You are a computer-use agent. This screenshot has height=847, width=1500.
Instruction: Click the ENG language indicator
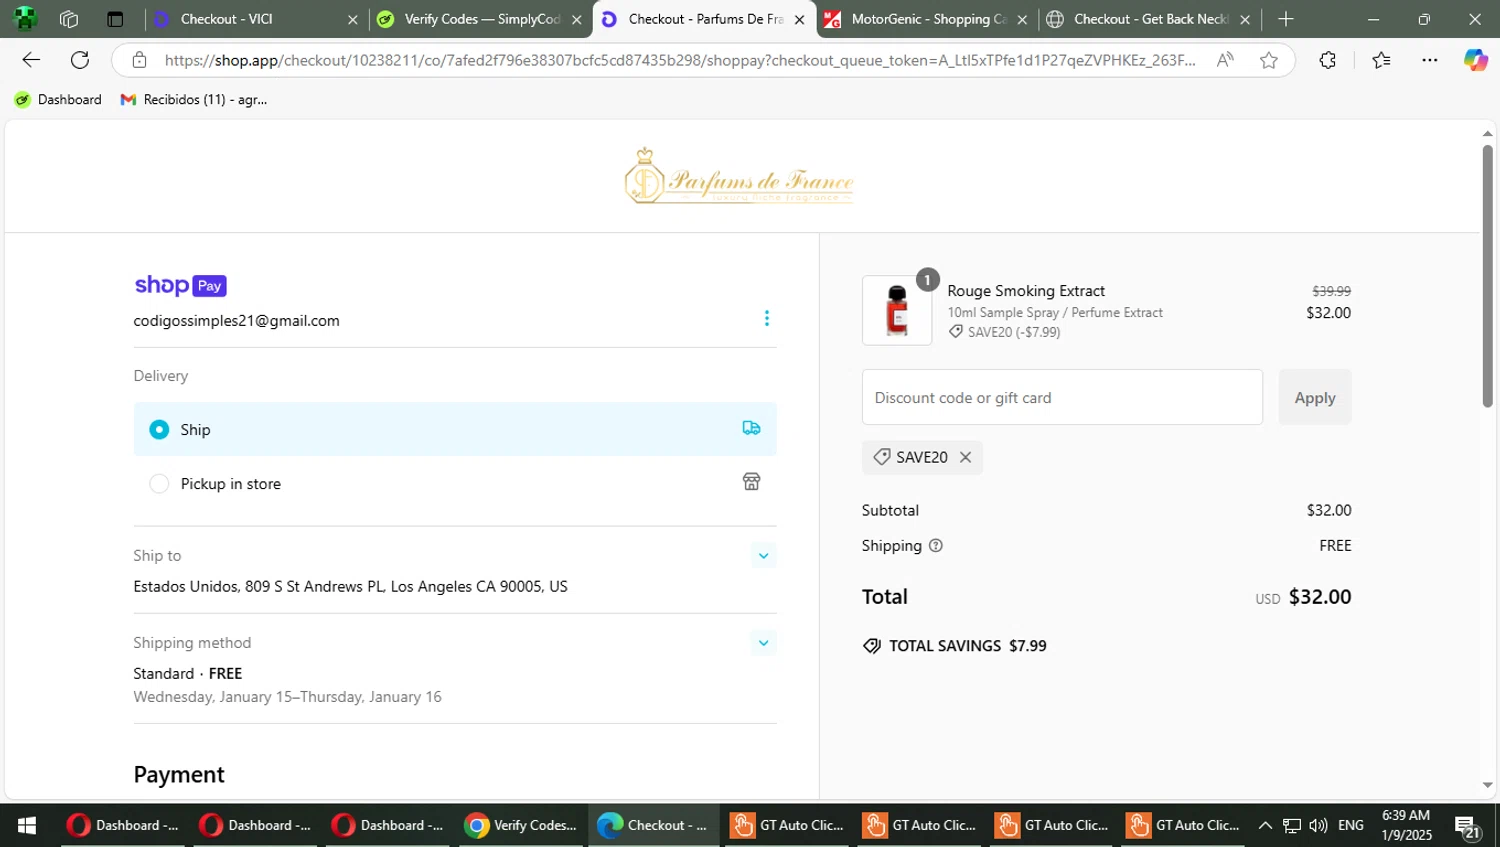(1351, 825)
